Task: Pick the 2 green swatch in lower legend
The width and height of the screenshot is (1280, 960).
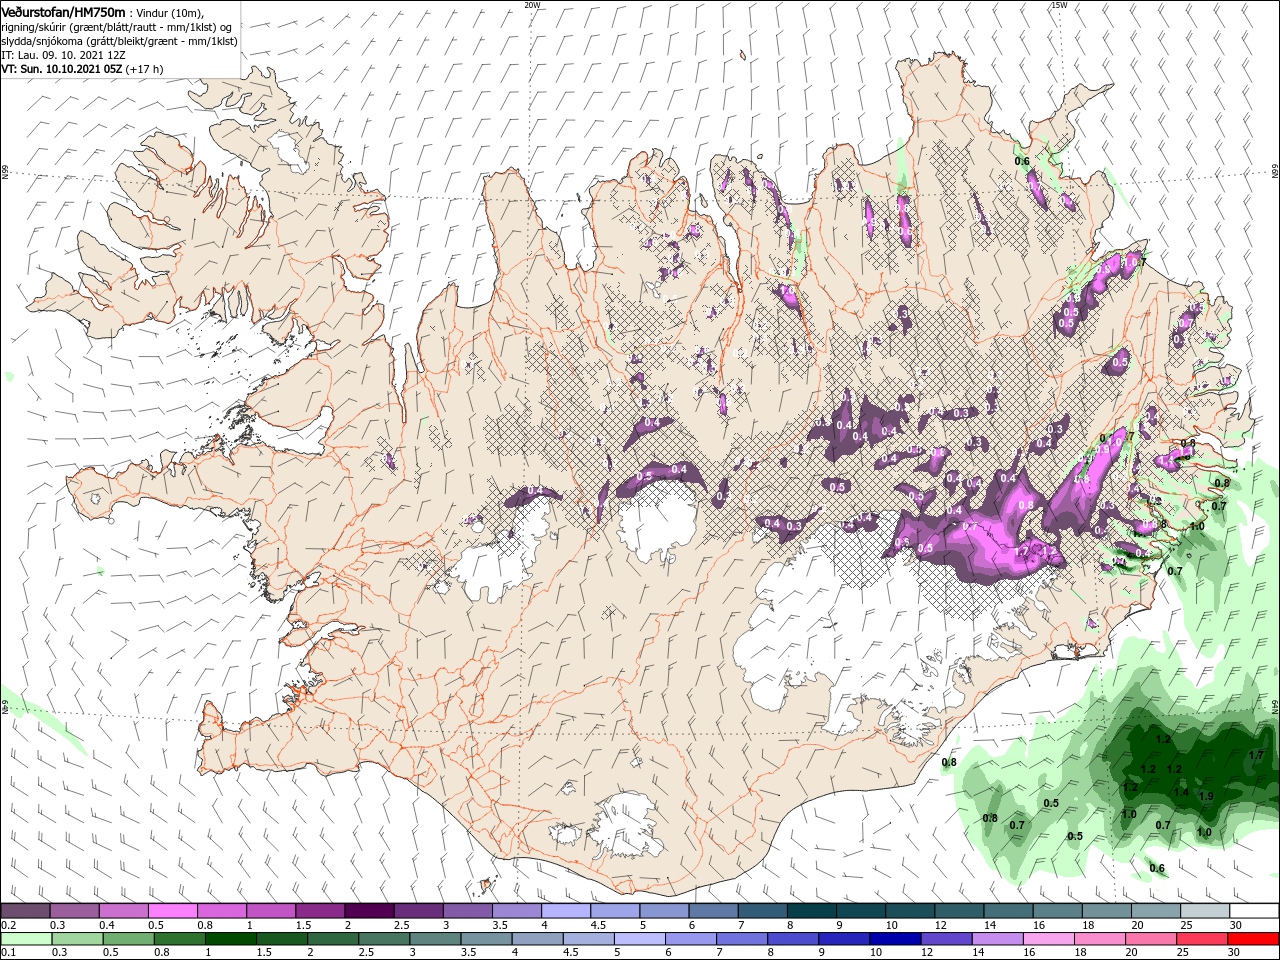Action: (x=333, y=938)
